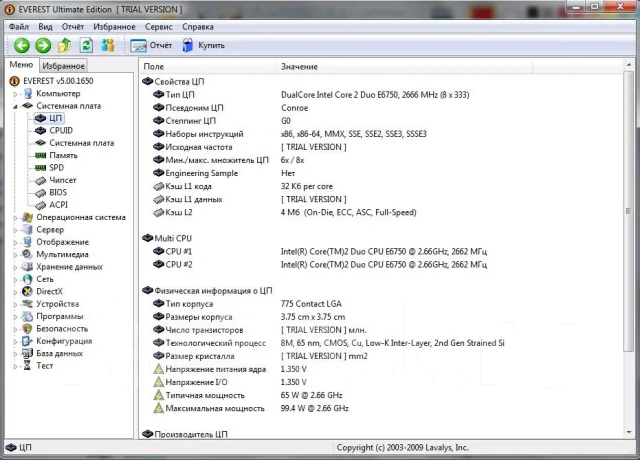This screenshot has width=640, height=460.
Task: Click the Отчёт report toolbar button
Action: [151, 45]
